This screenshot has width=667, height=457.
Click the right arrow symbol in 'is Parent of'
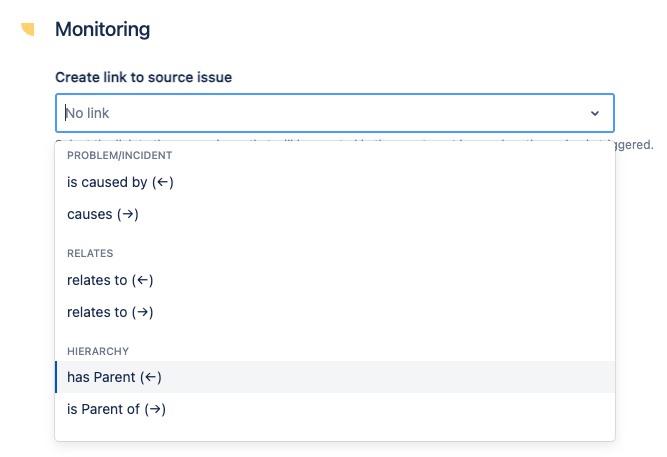(x=155, y=409)
